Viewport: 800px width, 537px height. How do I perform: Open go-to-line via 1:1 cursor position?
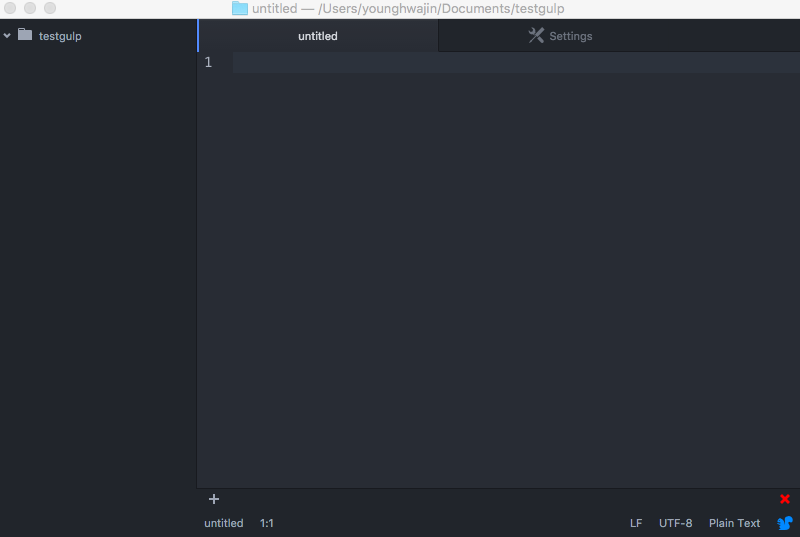pos(267,523)
